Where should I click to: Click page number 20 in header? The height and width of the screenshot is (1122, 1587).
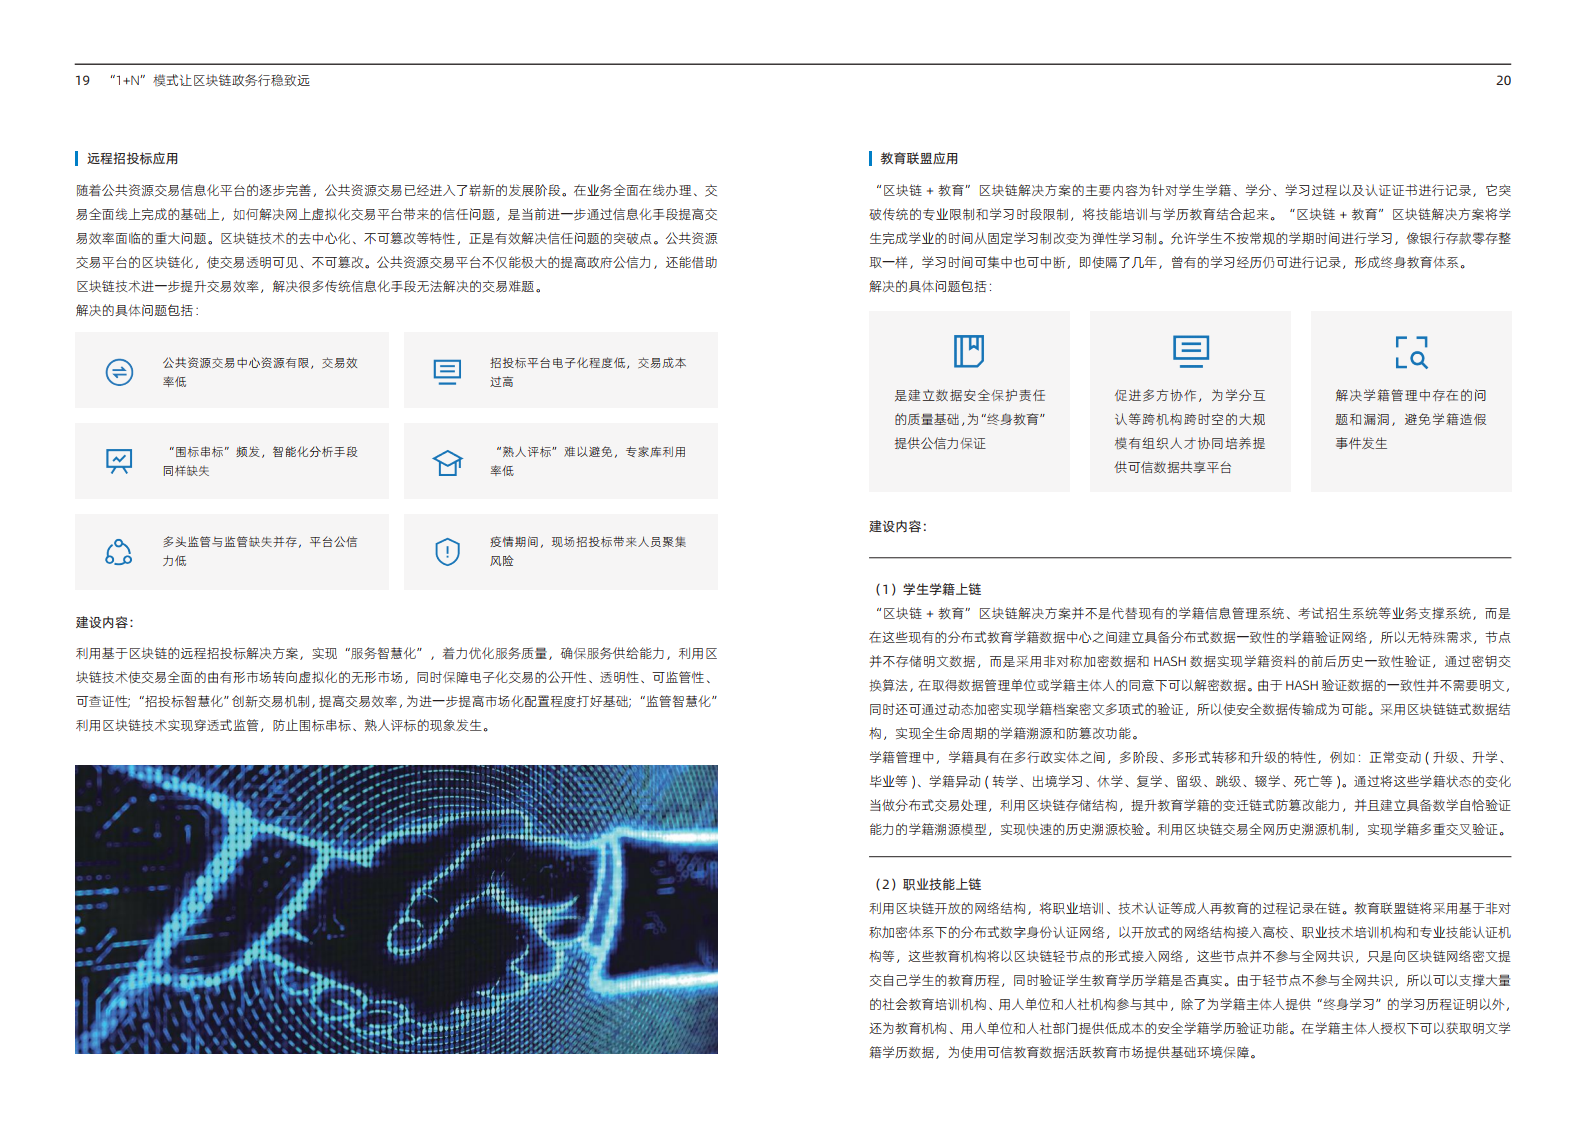1503,81
